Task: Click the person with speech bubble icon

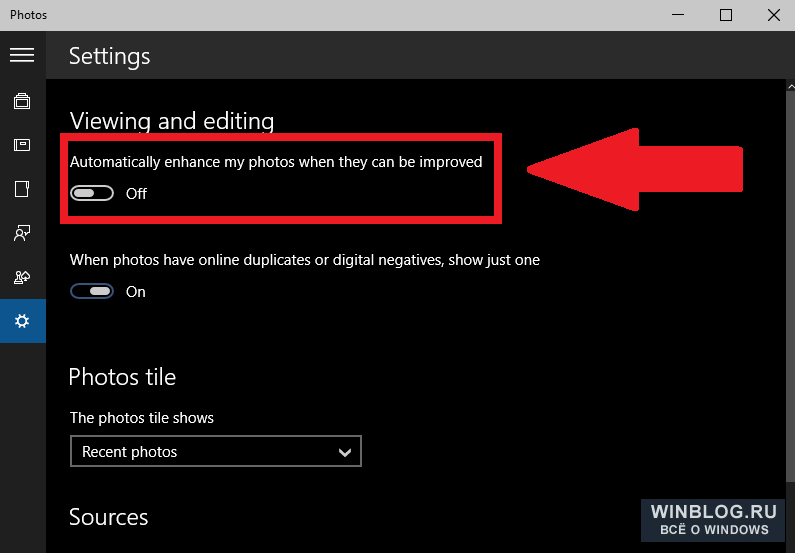Action: pos(22,233)
